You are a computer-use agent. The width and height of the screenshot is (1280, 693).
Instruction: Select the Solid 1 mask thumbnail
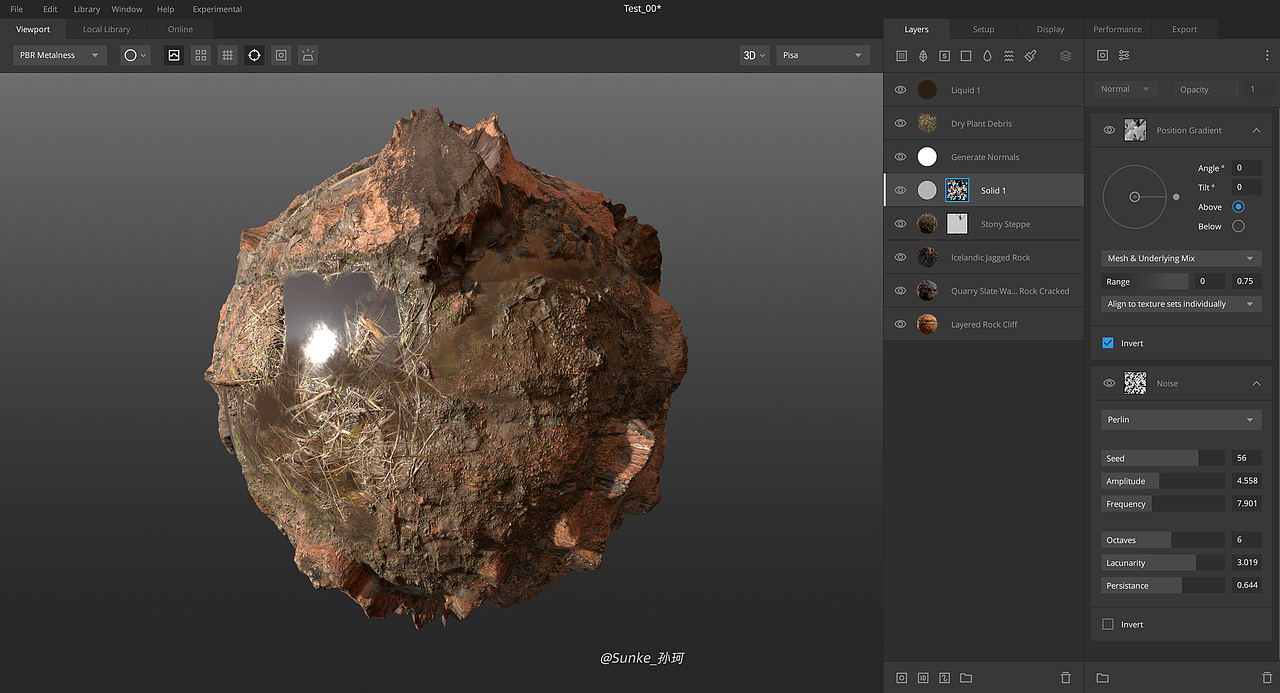(x=957, y=190)
